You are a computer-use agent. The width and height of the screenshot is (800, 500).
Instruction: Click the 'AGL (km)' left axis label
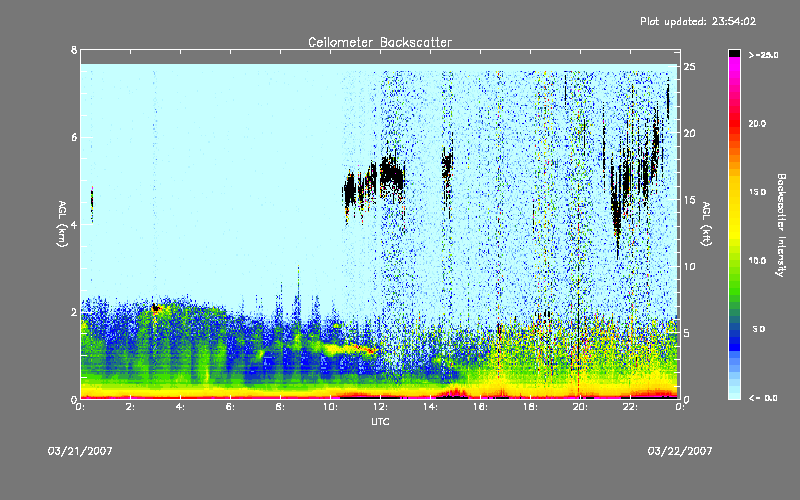pos(62,224)
